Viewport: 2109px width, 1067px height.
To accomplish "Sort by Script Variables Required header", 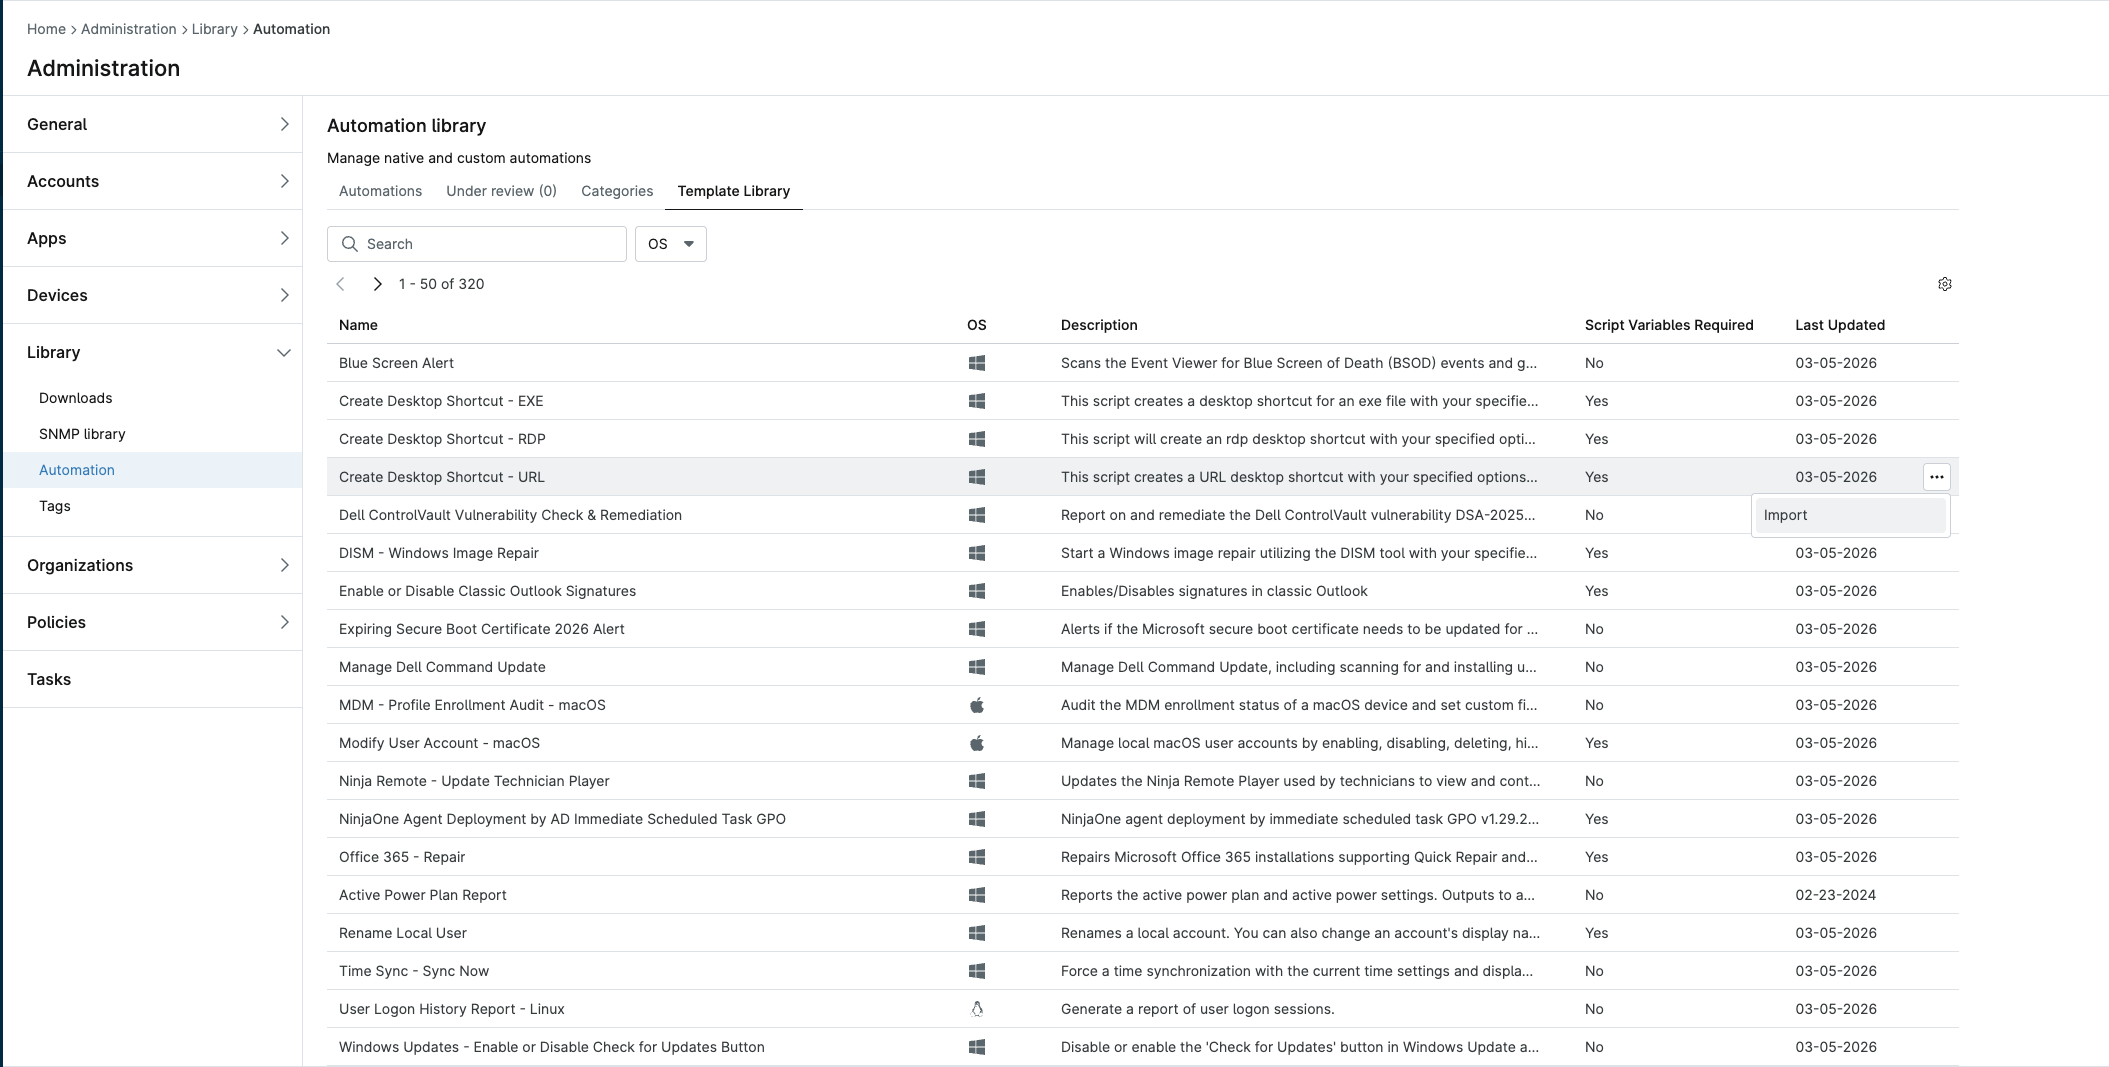I will (x=1668, y=325).
